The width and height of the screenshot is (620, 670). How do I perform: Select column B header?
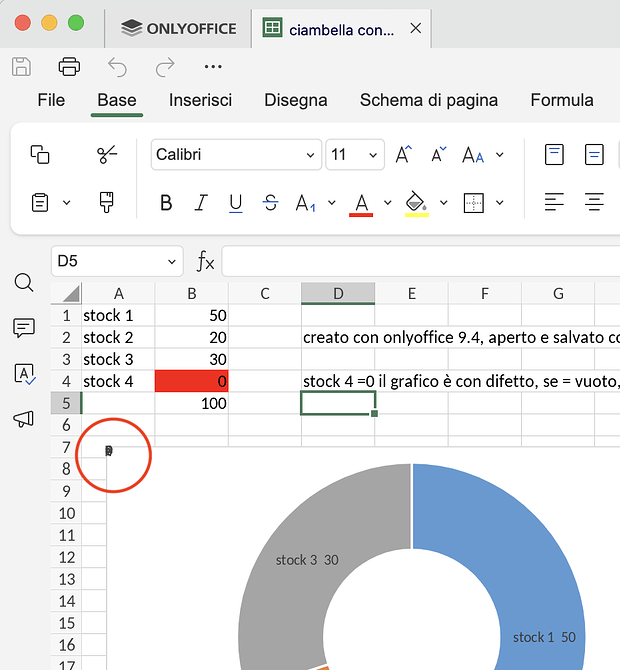(x=192, y=294)
